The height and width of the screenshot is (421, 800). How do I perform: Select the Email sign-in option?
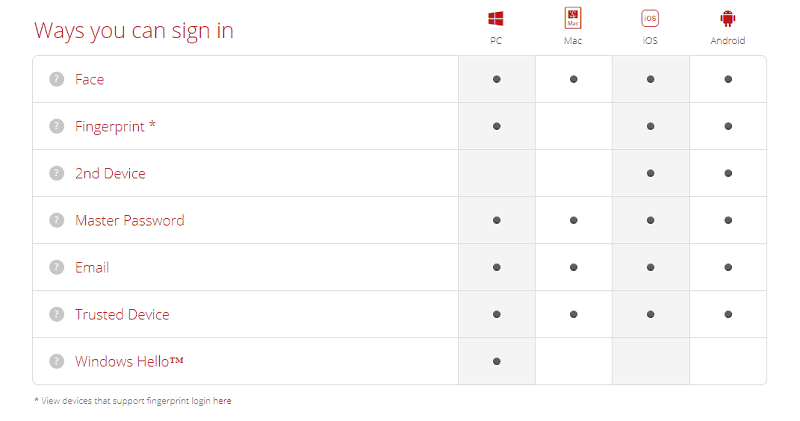(x=92, y=267)
